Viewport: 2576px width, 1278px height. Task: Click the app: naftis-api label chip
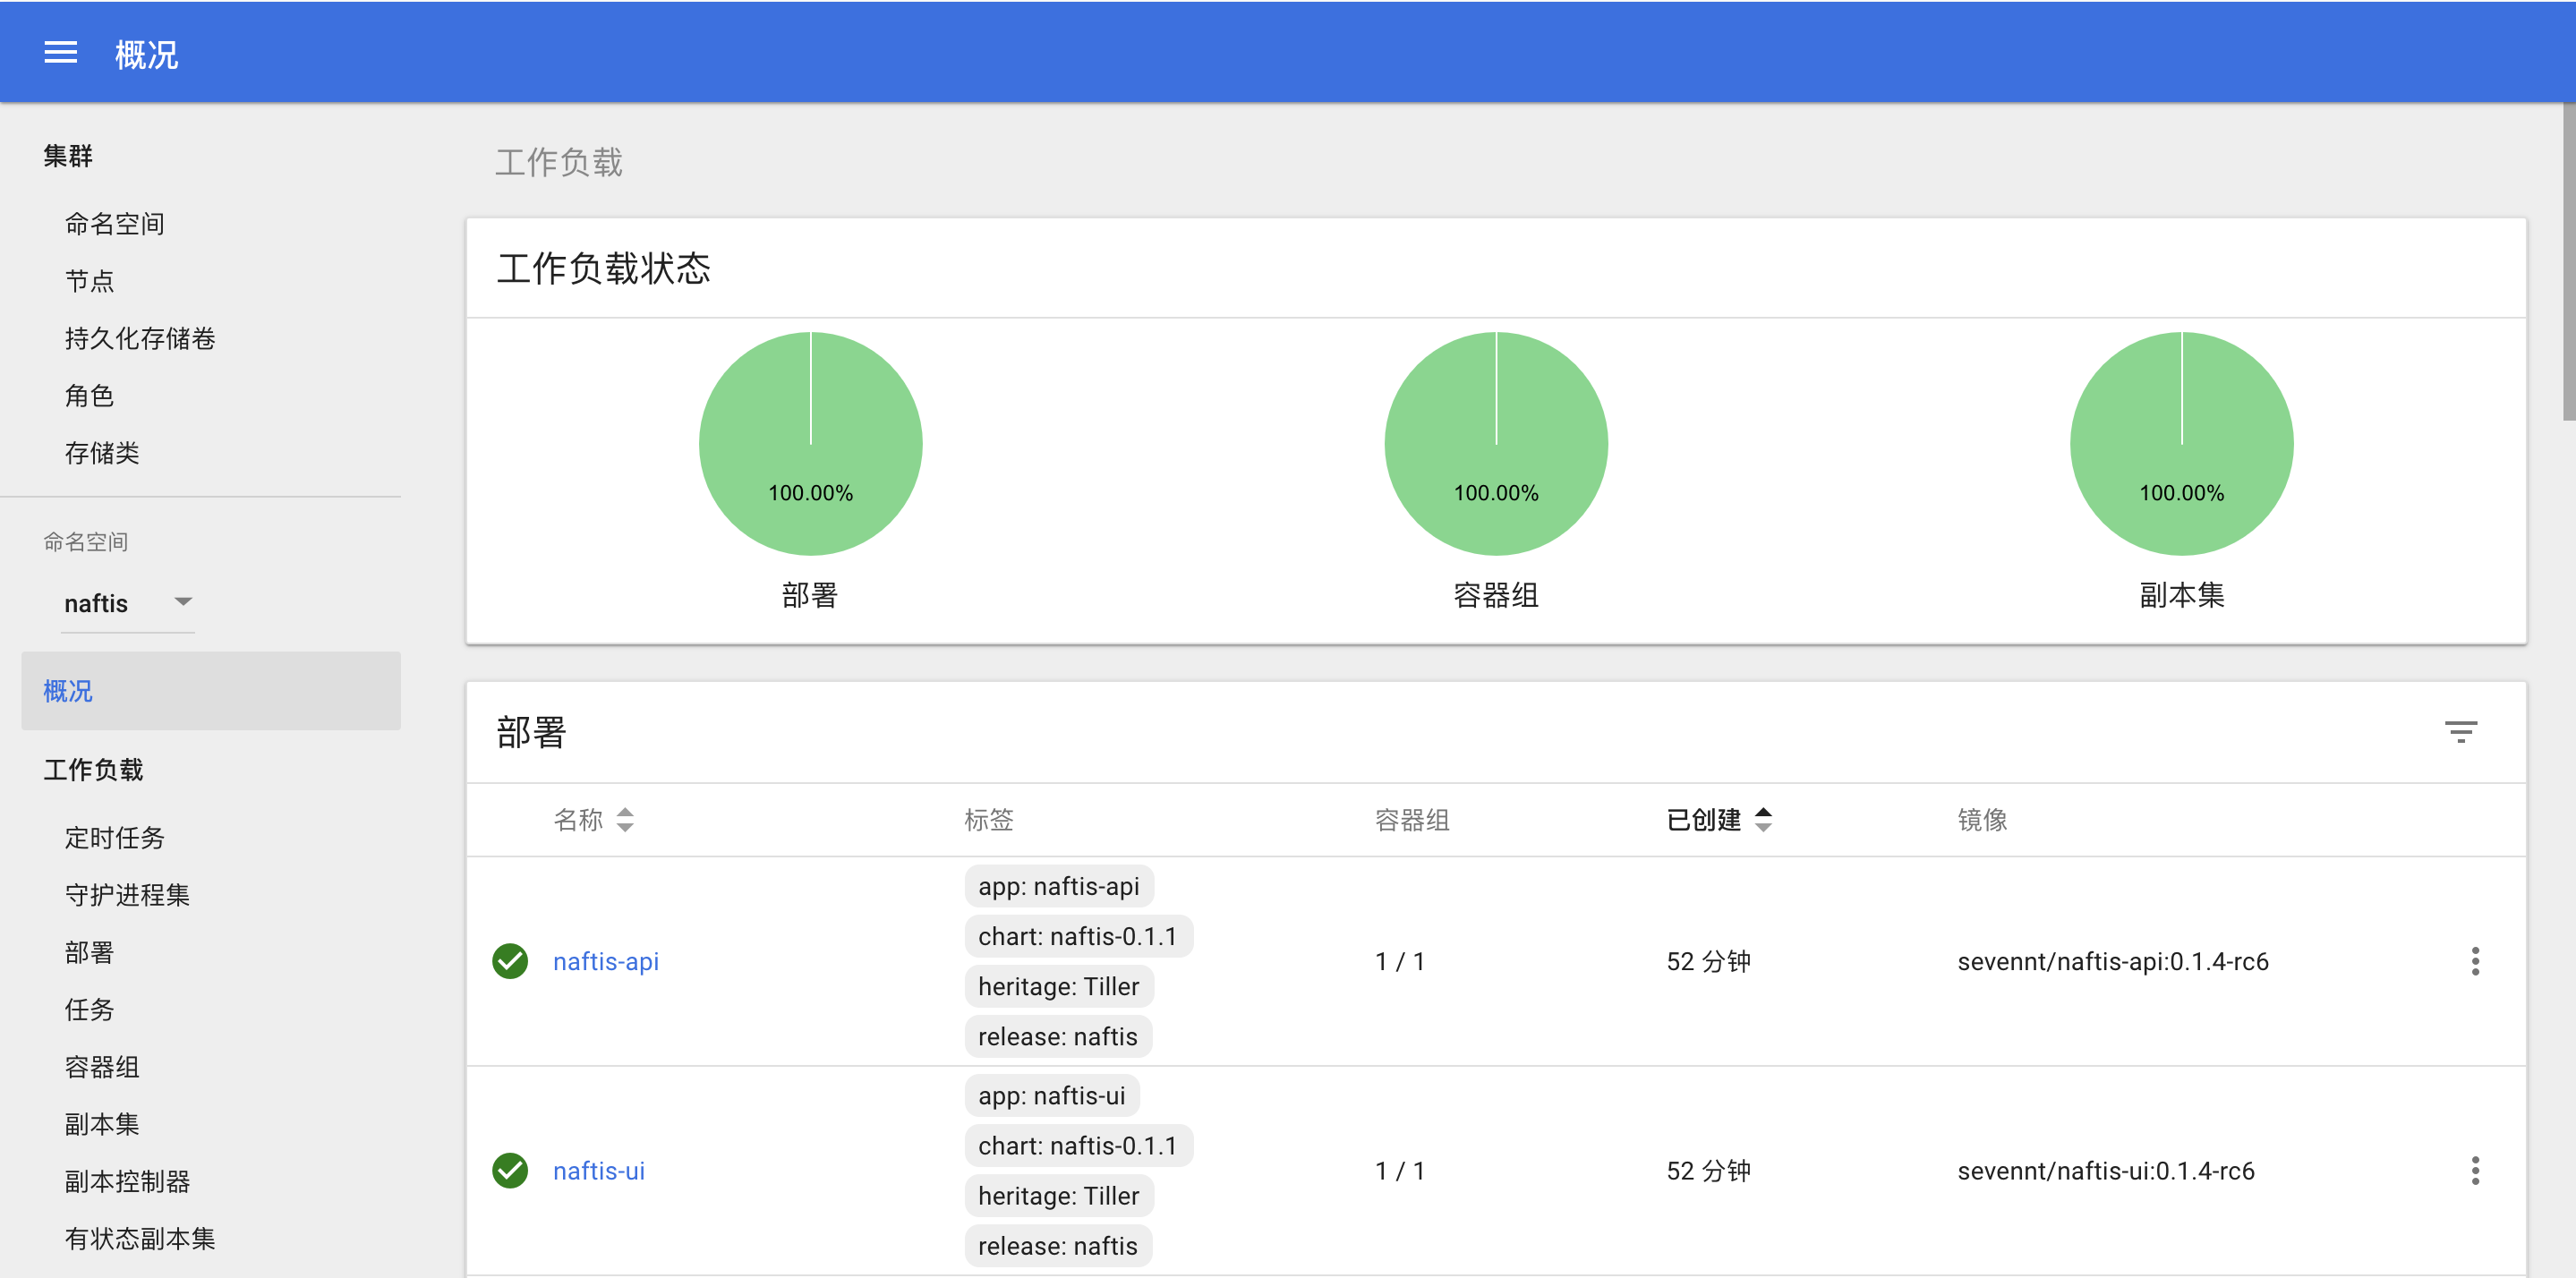(x=1058, y=886)
